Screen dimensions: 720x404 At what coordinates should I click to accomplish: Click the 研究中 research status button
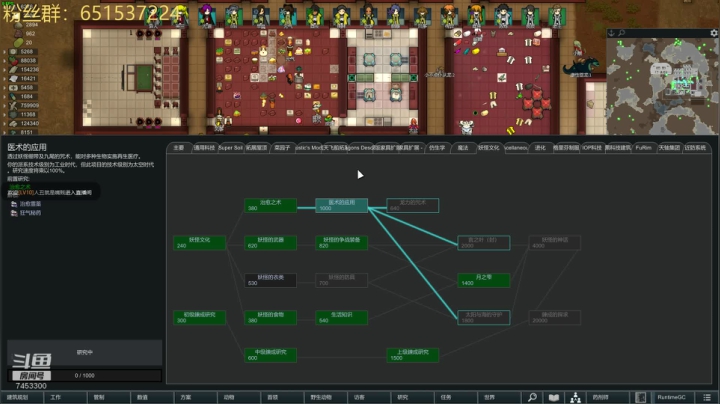click(84, 353)
